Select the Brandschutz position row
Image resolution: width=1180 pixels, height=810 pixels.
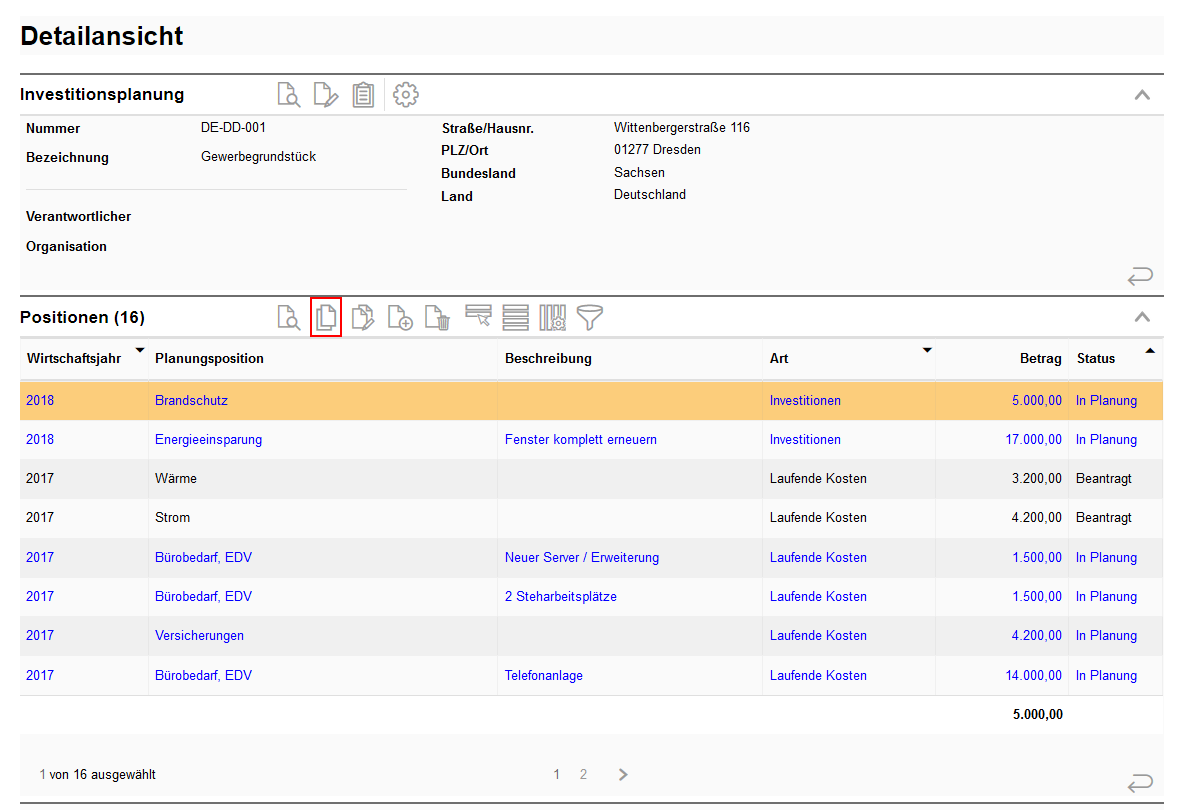[x=591, y=400]
